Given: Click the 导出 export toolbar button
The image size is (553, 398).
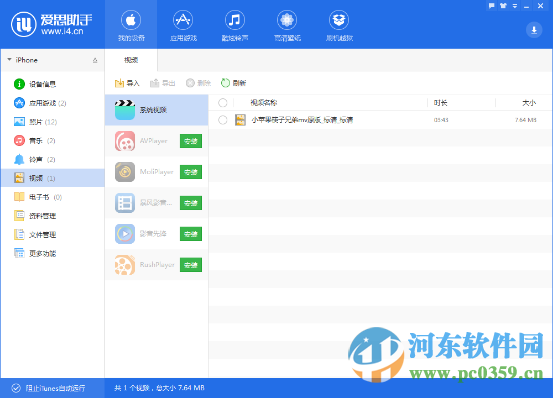Looking at the screenshot, I should (x=163, y=83).
